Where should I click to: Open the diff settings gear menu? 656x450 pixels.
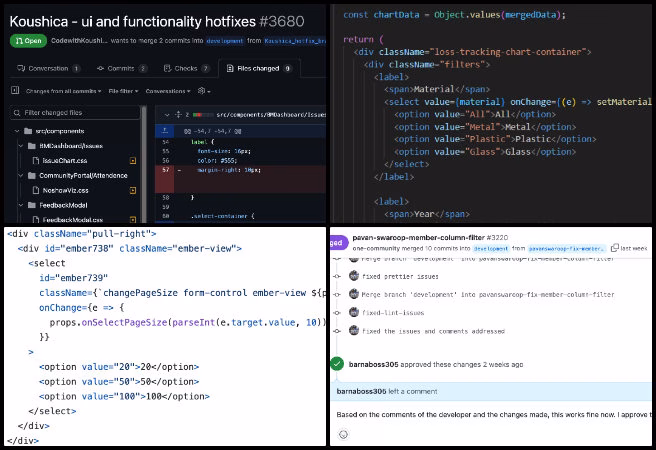[204, 91]
